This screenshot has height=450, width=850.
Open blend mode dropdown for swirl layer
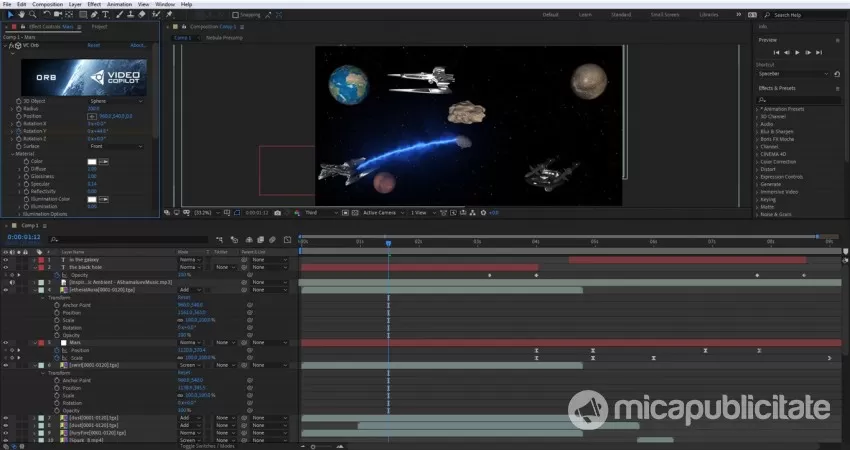point(190,365)
